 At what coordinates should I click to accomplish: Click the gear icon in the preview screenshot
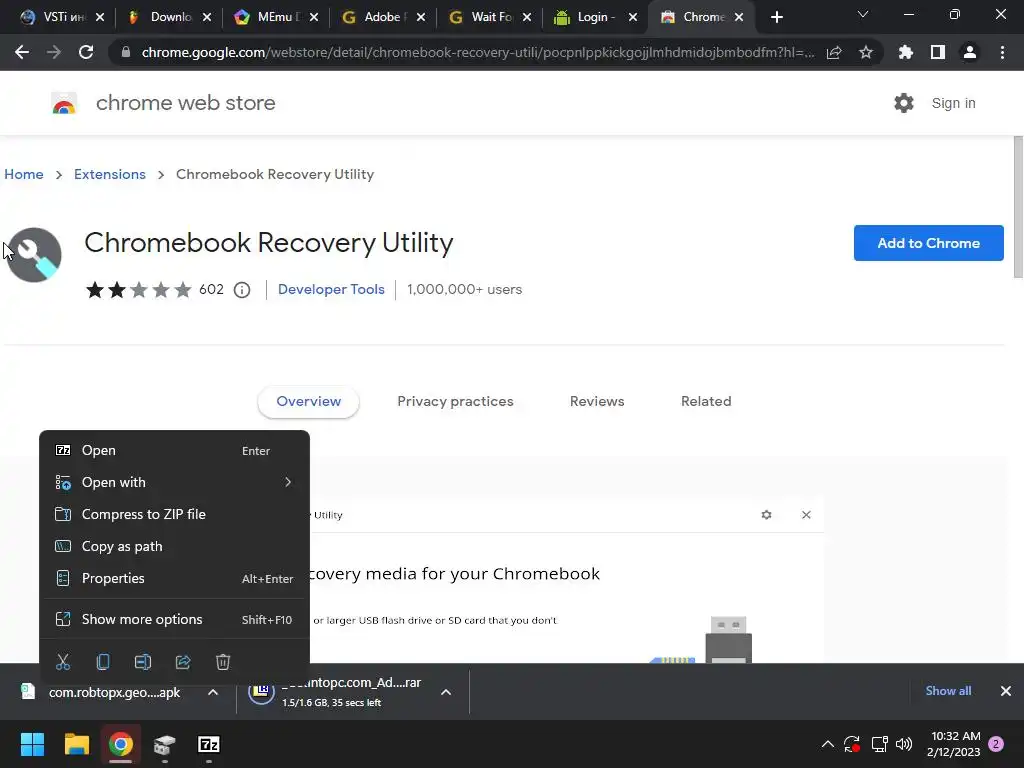tap(767, 515)
